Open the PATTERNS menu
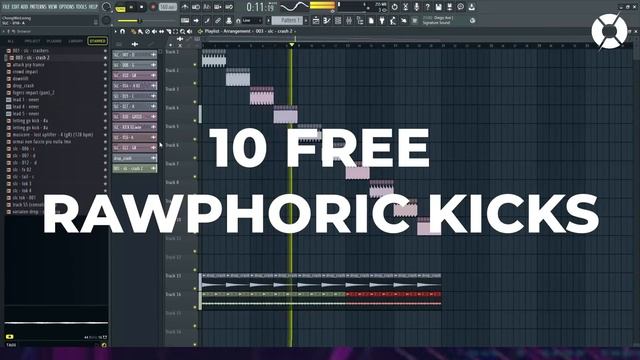The image size is (640, 360). (x=38, y=7)
